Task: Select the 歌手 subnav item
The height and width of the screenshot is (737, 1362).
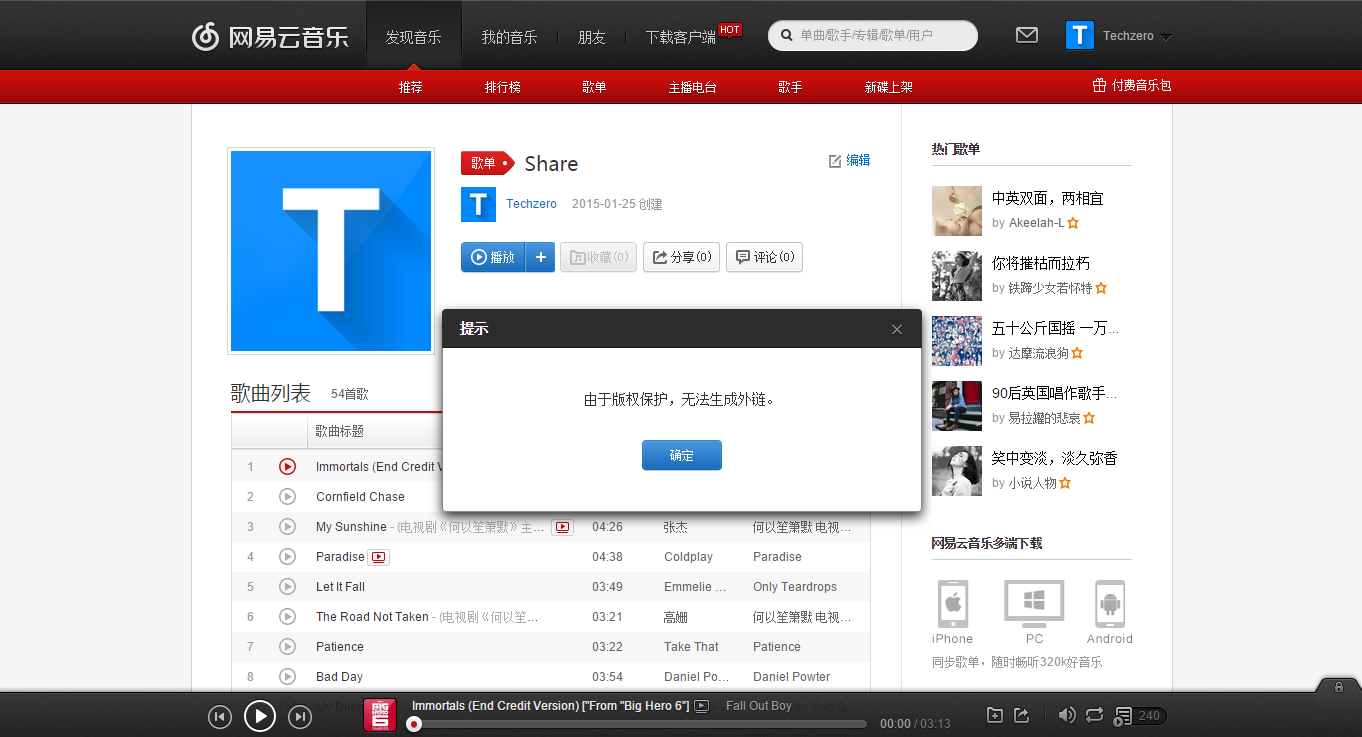Action: [x=791, y=87]
